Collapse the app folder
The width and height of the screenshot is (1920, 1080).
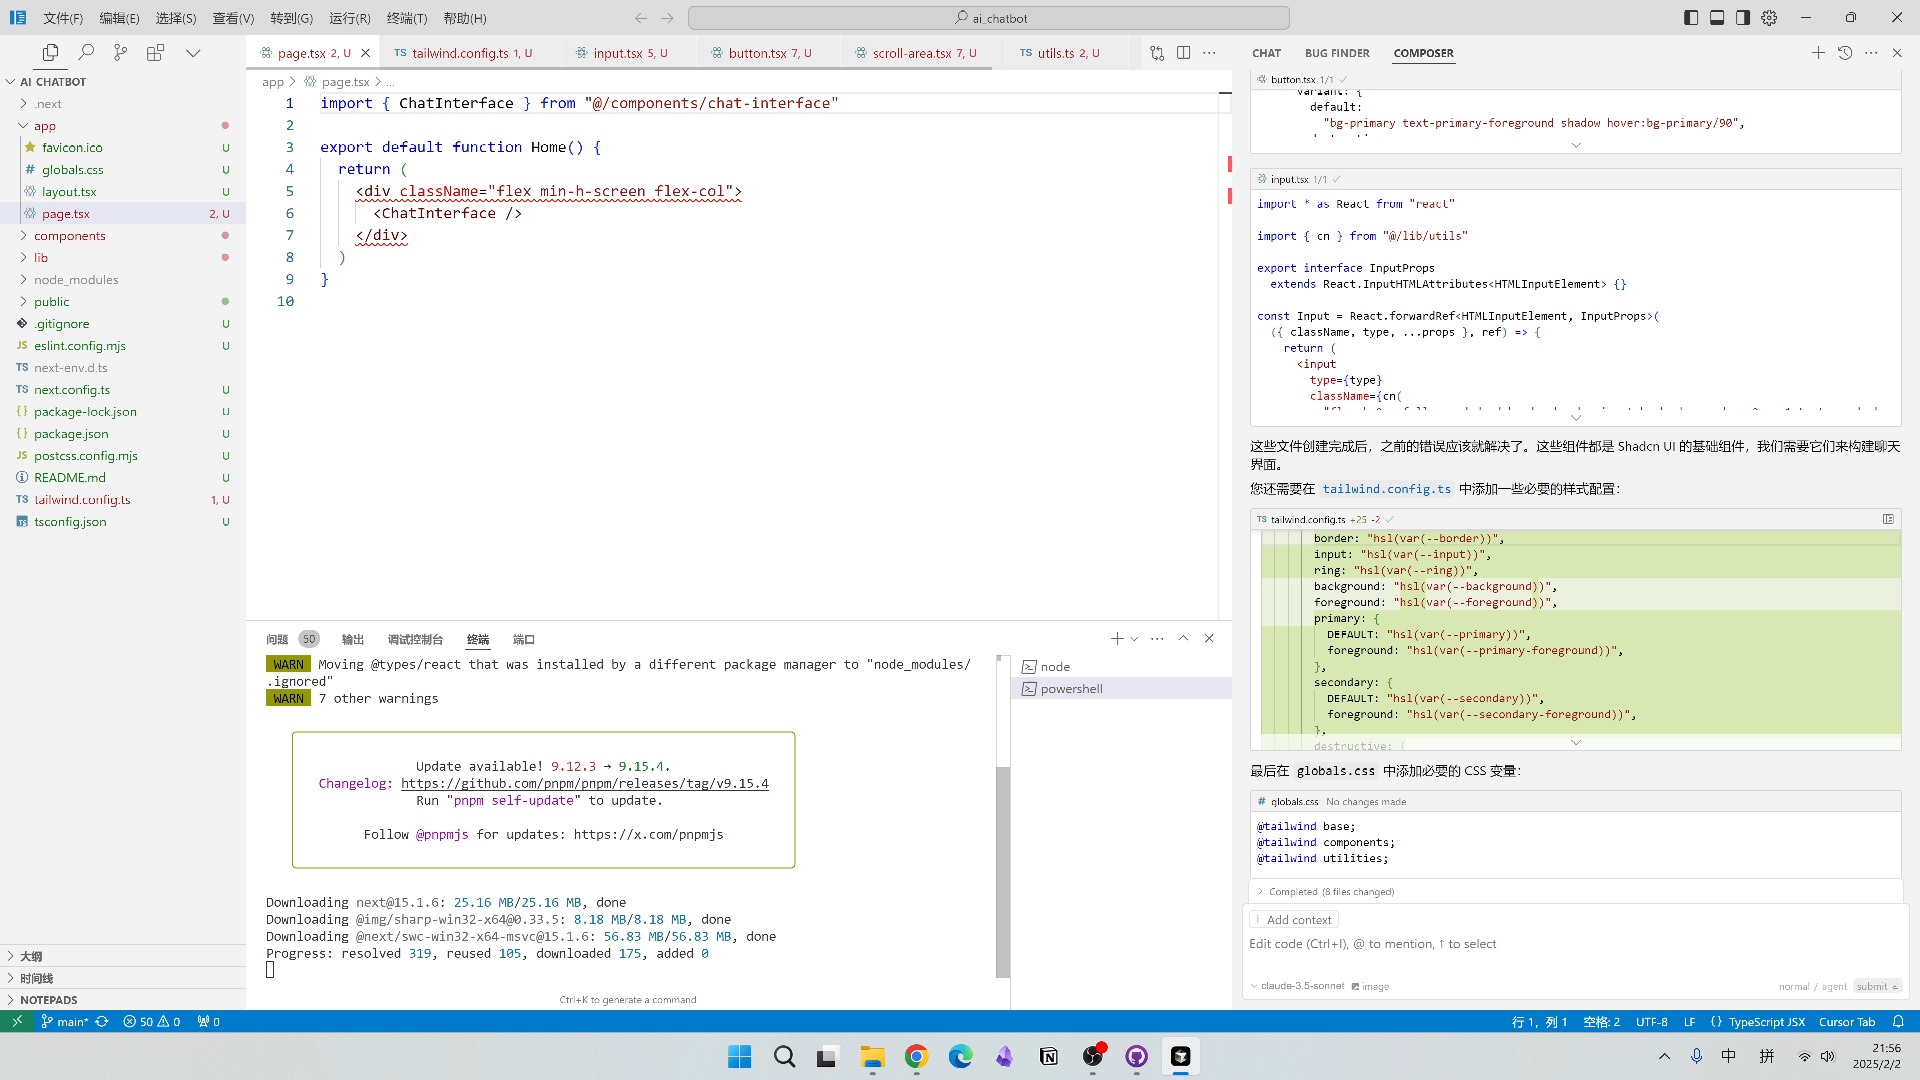point(44,126)
